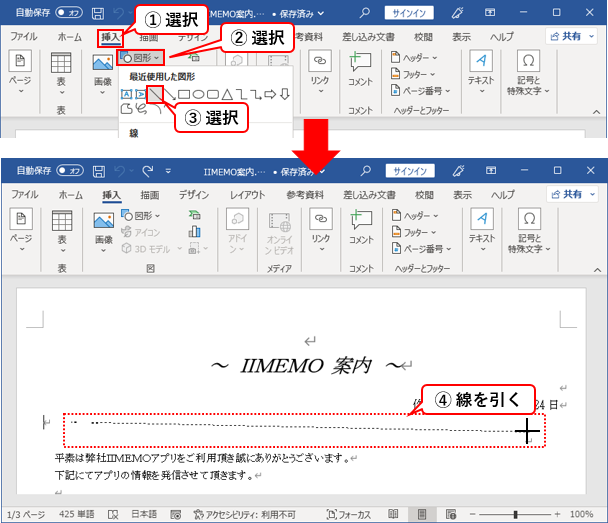Click the save disk icon in lower window

click(99, 171)
